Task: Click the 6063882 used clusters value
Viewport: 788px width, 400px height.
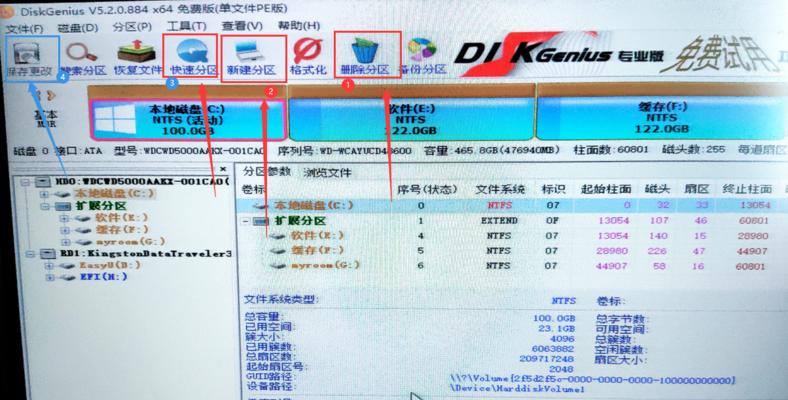Action: click(x=553, y=348)
